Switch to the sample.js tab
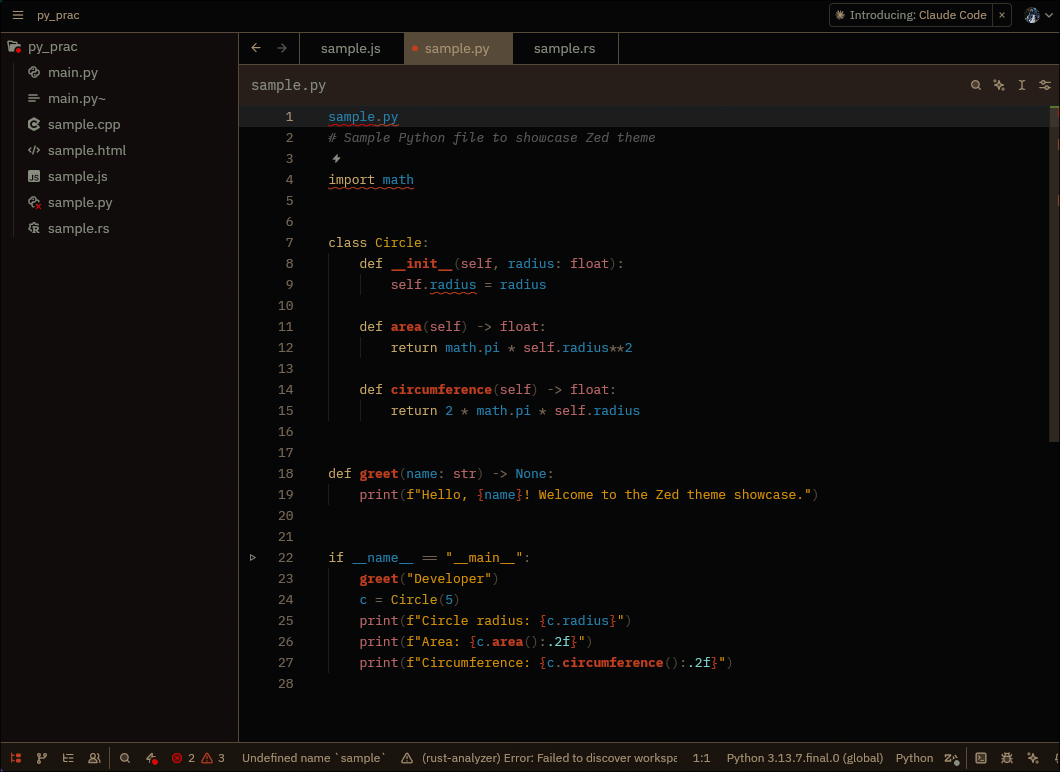The image size is (1060, 772). click(x=351, y=49)
